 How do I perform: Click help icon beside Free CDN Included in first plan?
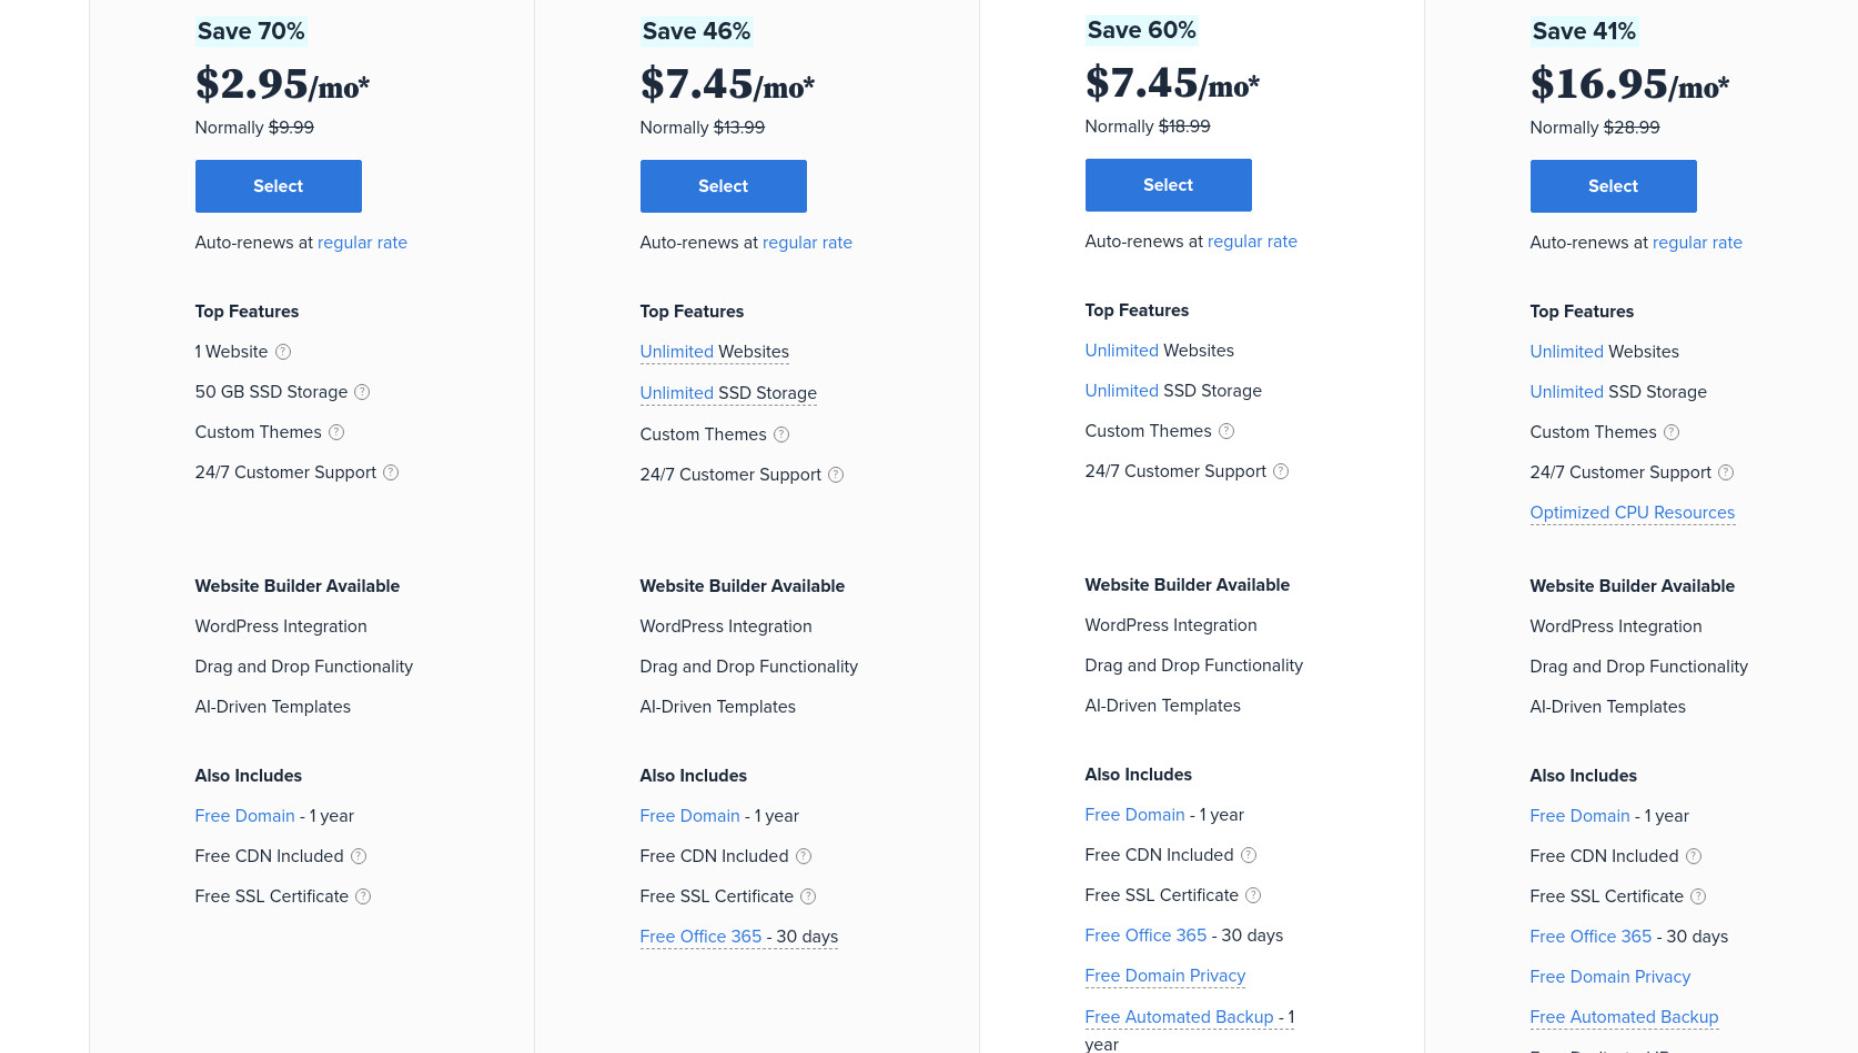(358, 856)
